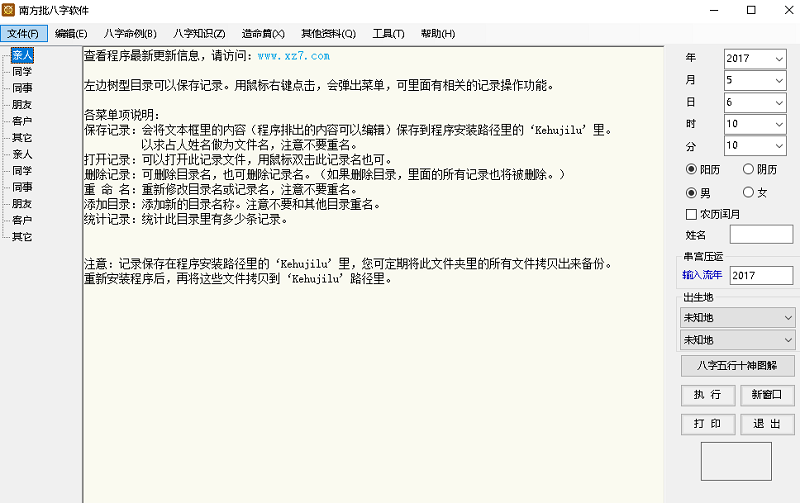The width and height of the screenshot is (800, 503).
Task: Click the blue 输入流年 label
Action: point(702,274)
